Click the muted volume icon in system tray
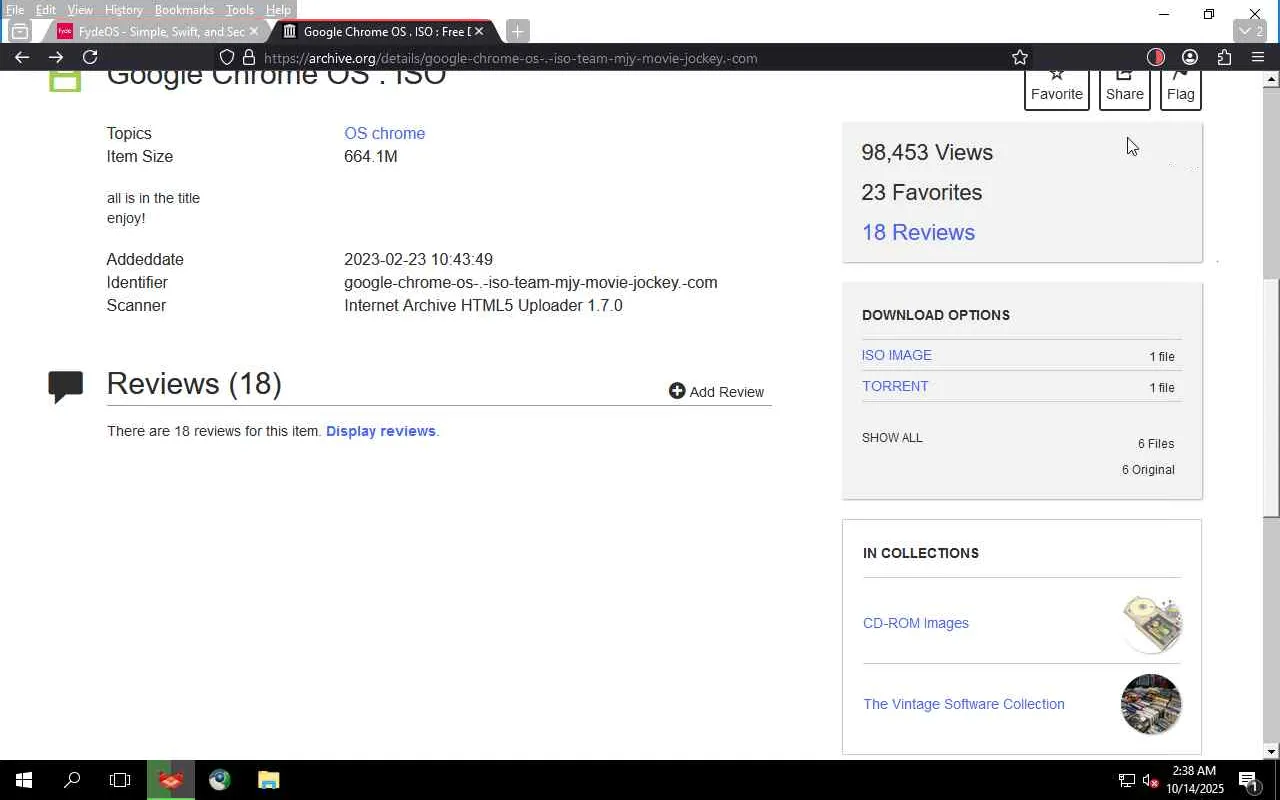 click(1150, 780)
